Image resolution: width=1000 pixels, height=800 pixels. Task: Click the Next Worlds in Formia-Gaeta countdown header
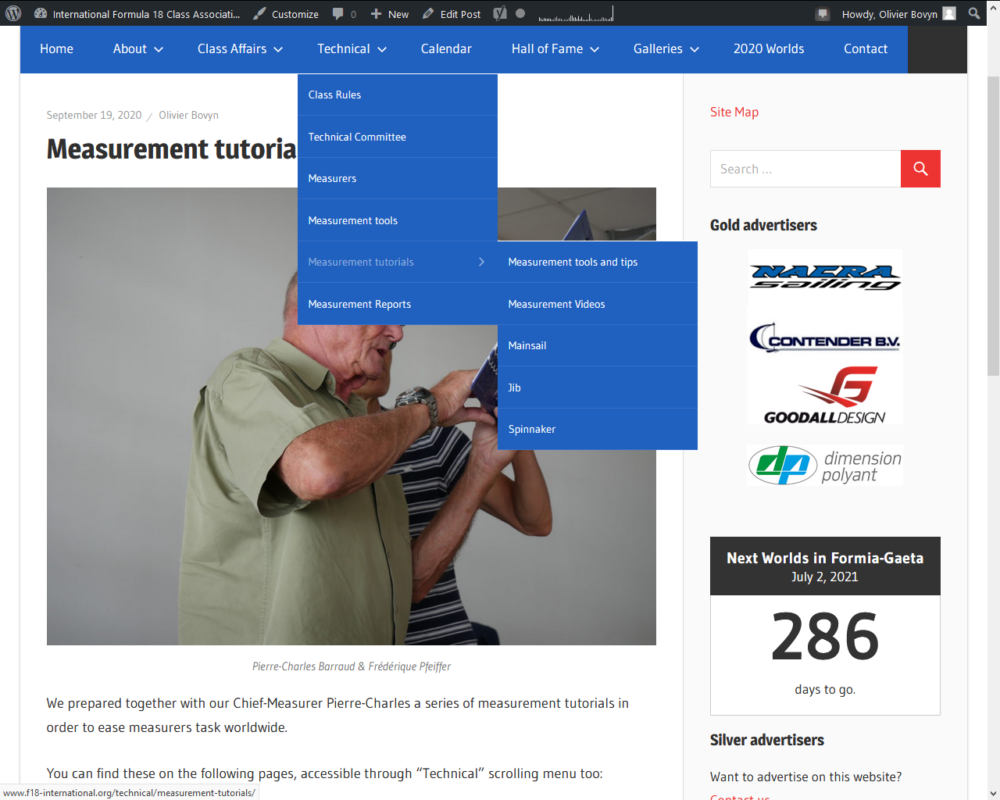click(x=825, y=566)
